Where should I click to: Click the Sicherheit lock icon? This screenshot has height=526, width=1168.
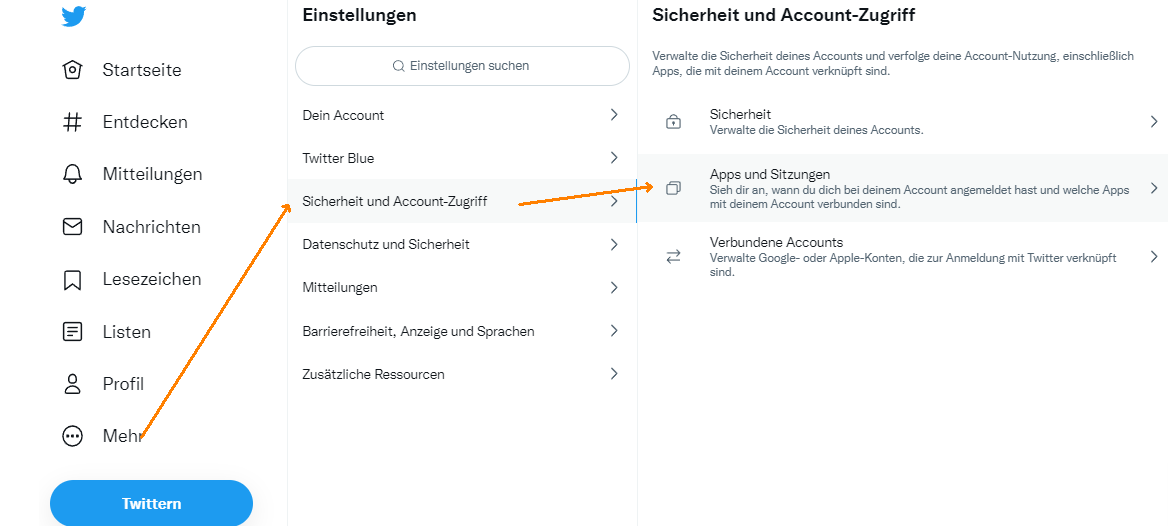(673, 122)
